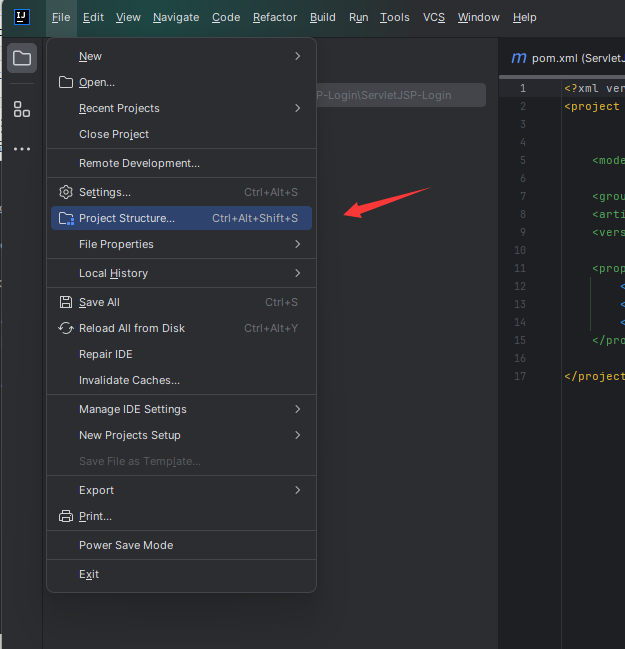Viewport: 625px width, 649px height.
Task: Open the Structure tool window icon
Action: (x=22, y=109)
